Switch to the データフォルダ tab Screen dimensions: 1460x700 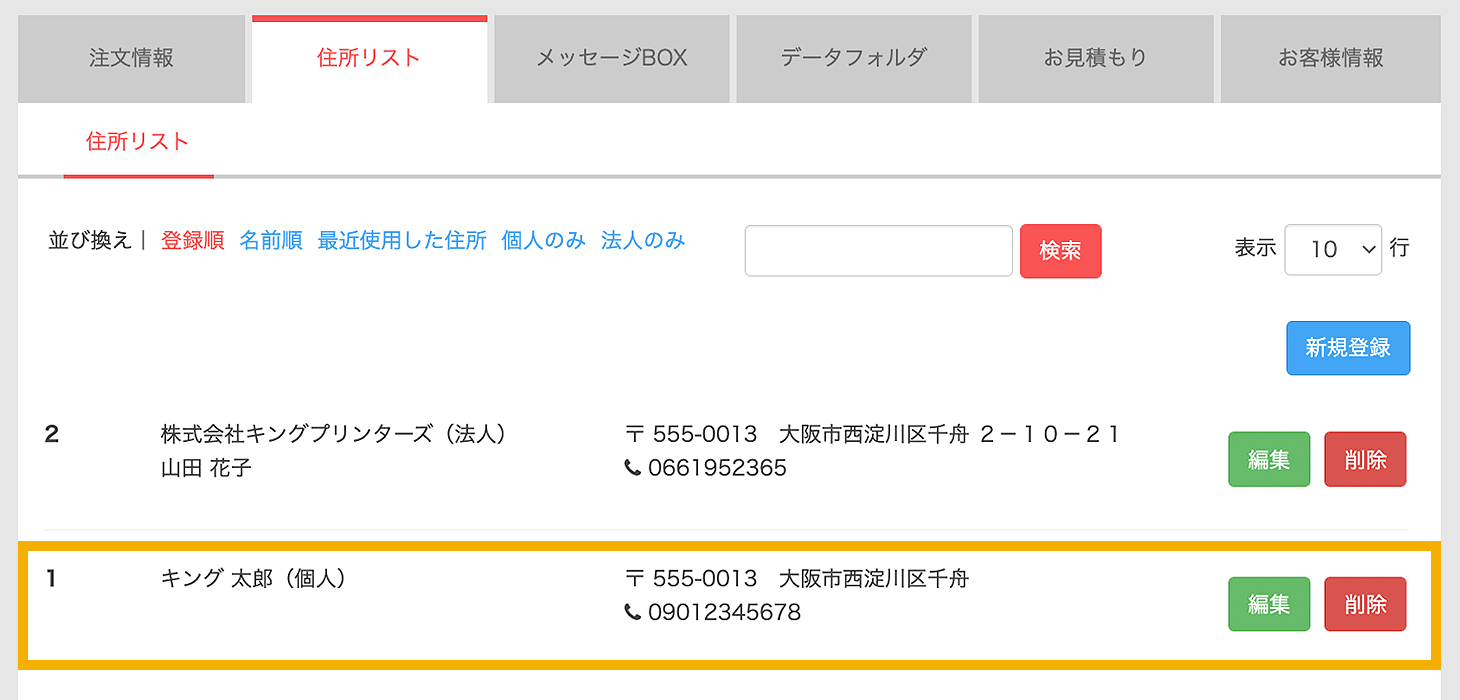point(853,58)
